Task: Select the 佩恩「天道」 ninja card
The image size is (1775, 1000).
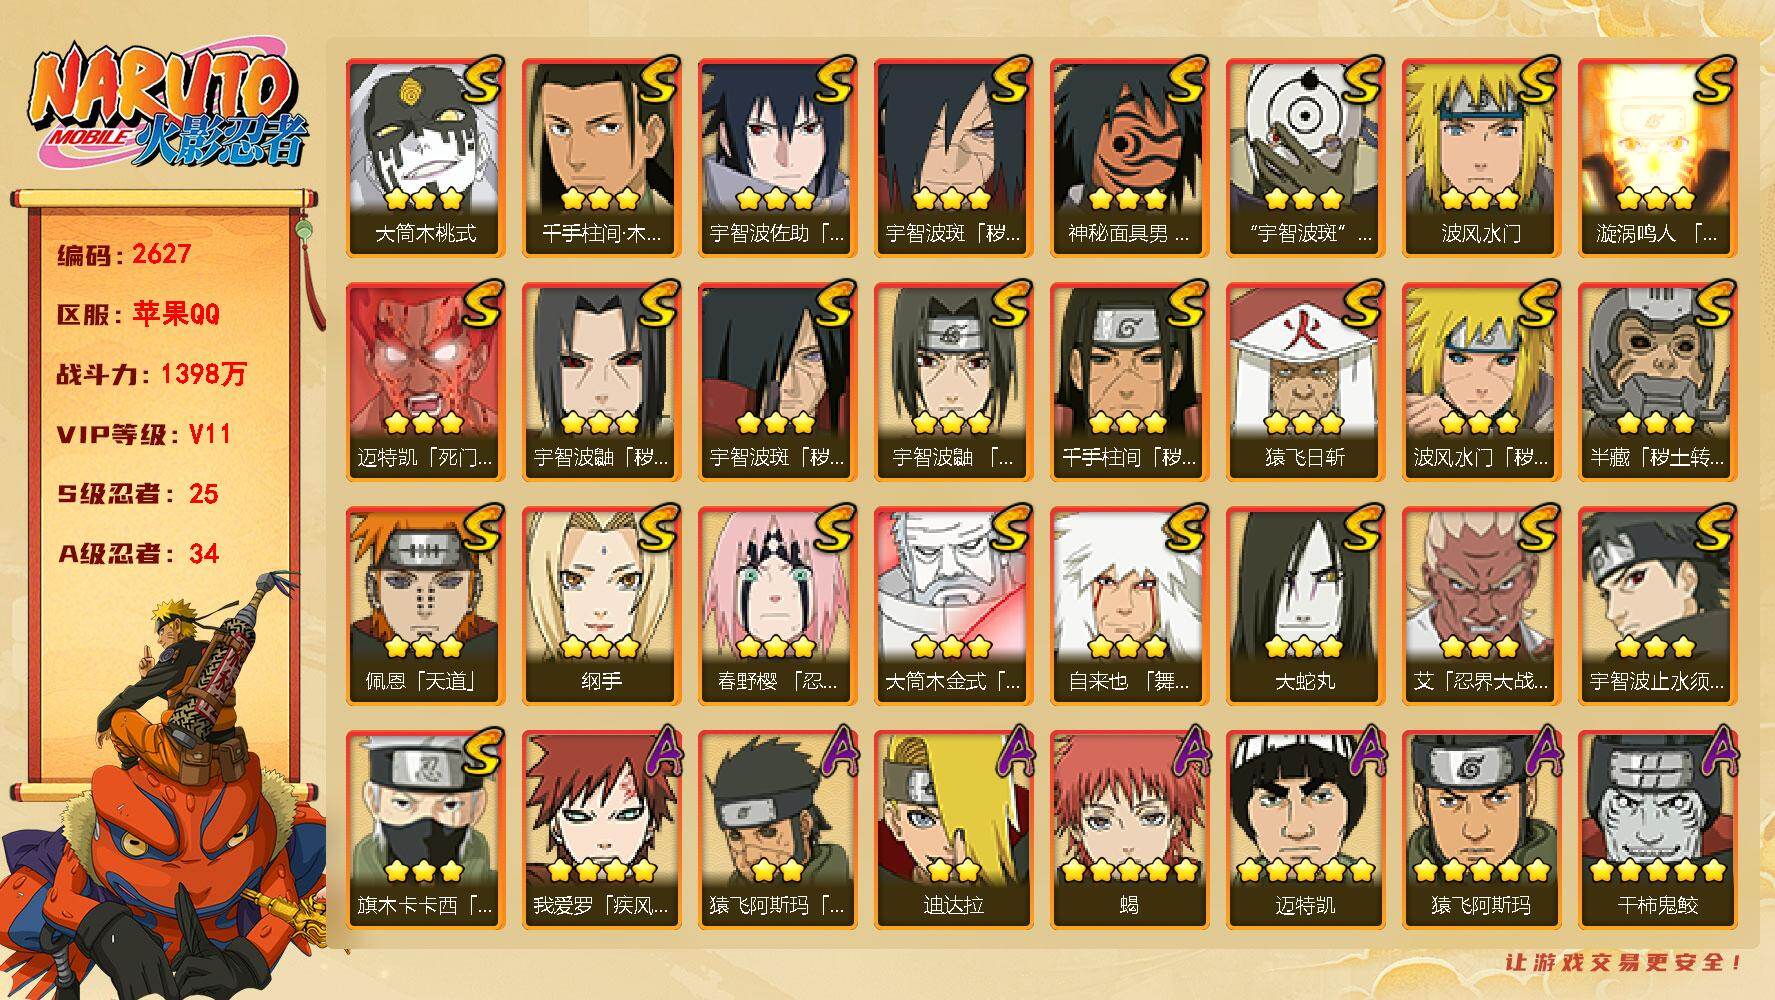Action: tap(425, 606)
